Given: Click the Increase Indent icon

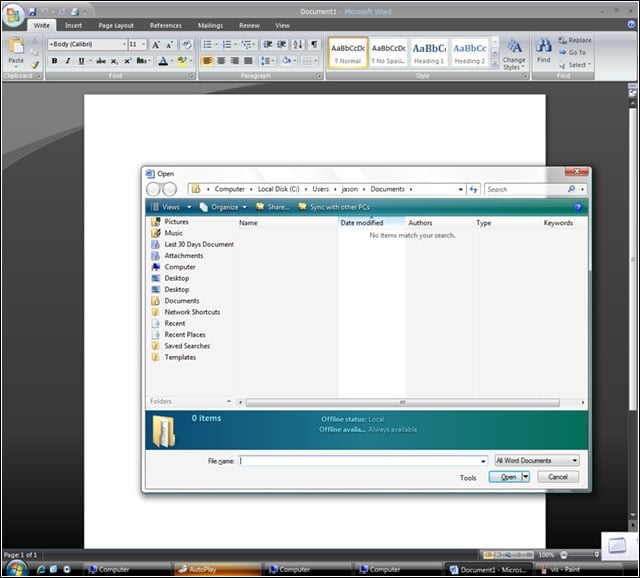Looking at the screenshot, I should pos(282,44).
